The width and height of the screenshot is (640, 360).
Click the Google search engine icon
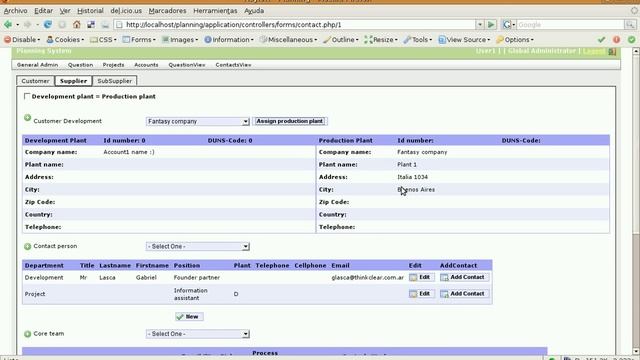tap(507, 24)
